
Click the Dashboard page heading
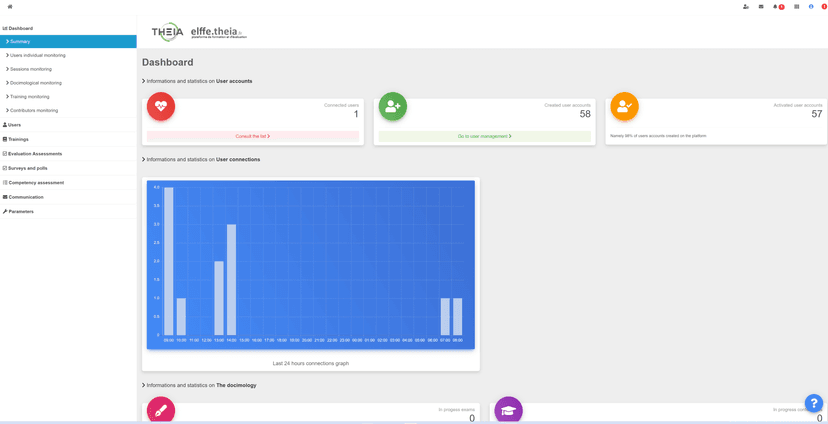point(167,62)
